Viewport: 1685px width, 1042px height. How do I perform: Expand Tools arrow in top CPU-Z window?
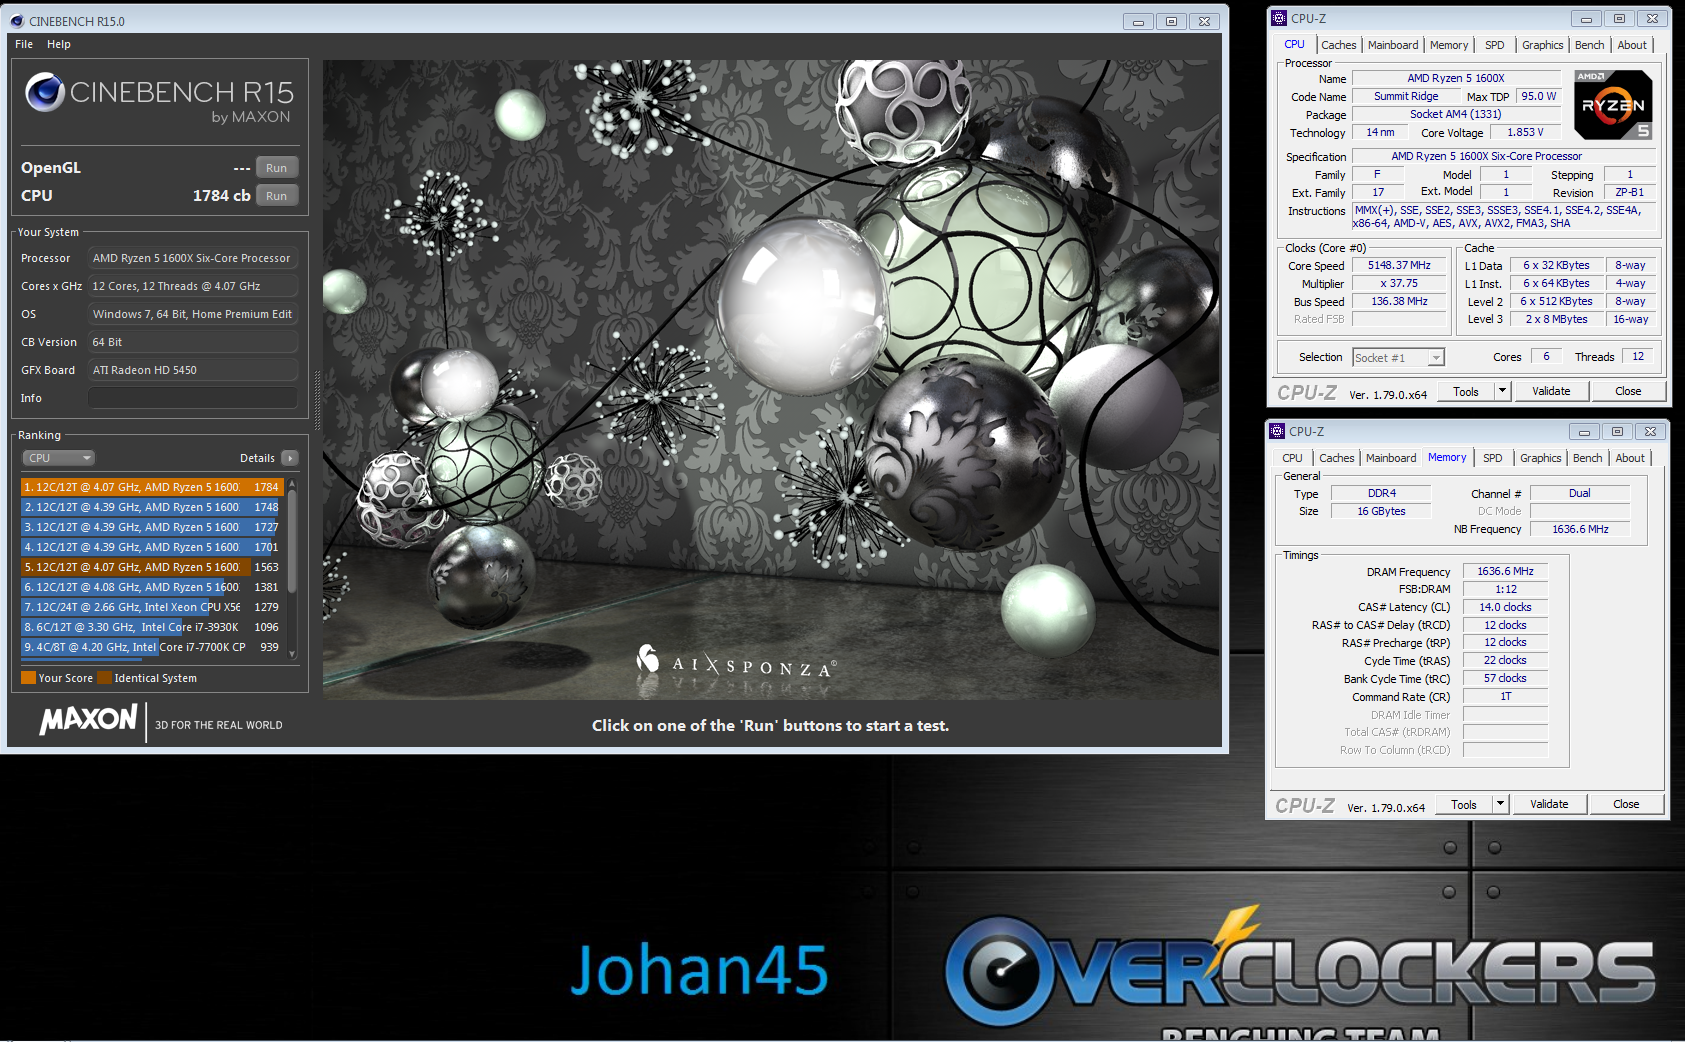(1502, 391)
